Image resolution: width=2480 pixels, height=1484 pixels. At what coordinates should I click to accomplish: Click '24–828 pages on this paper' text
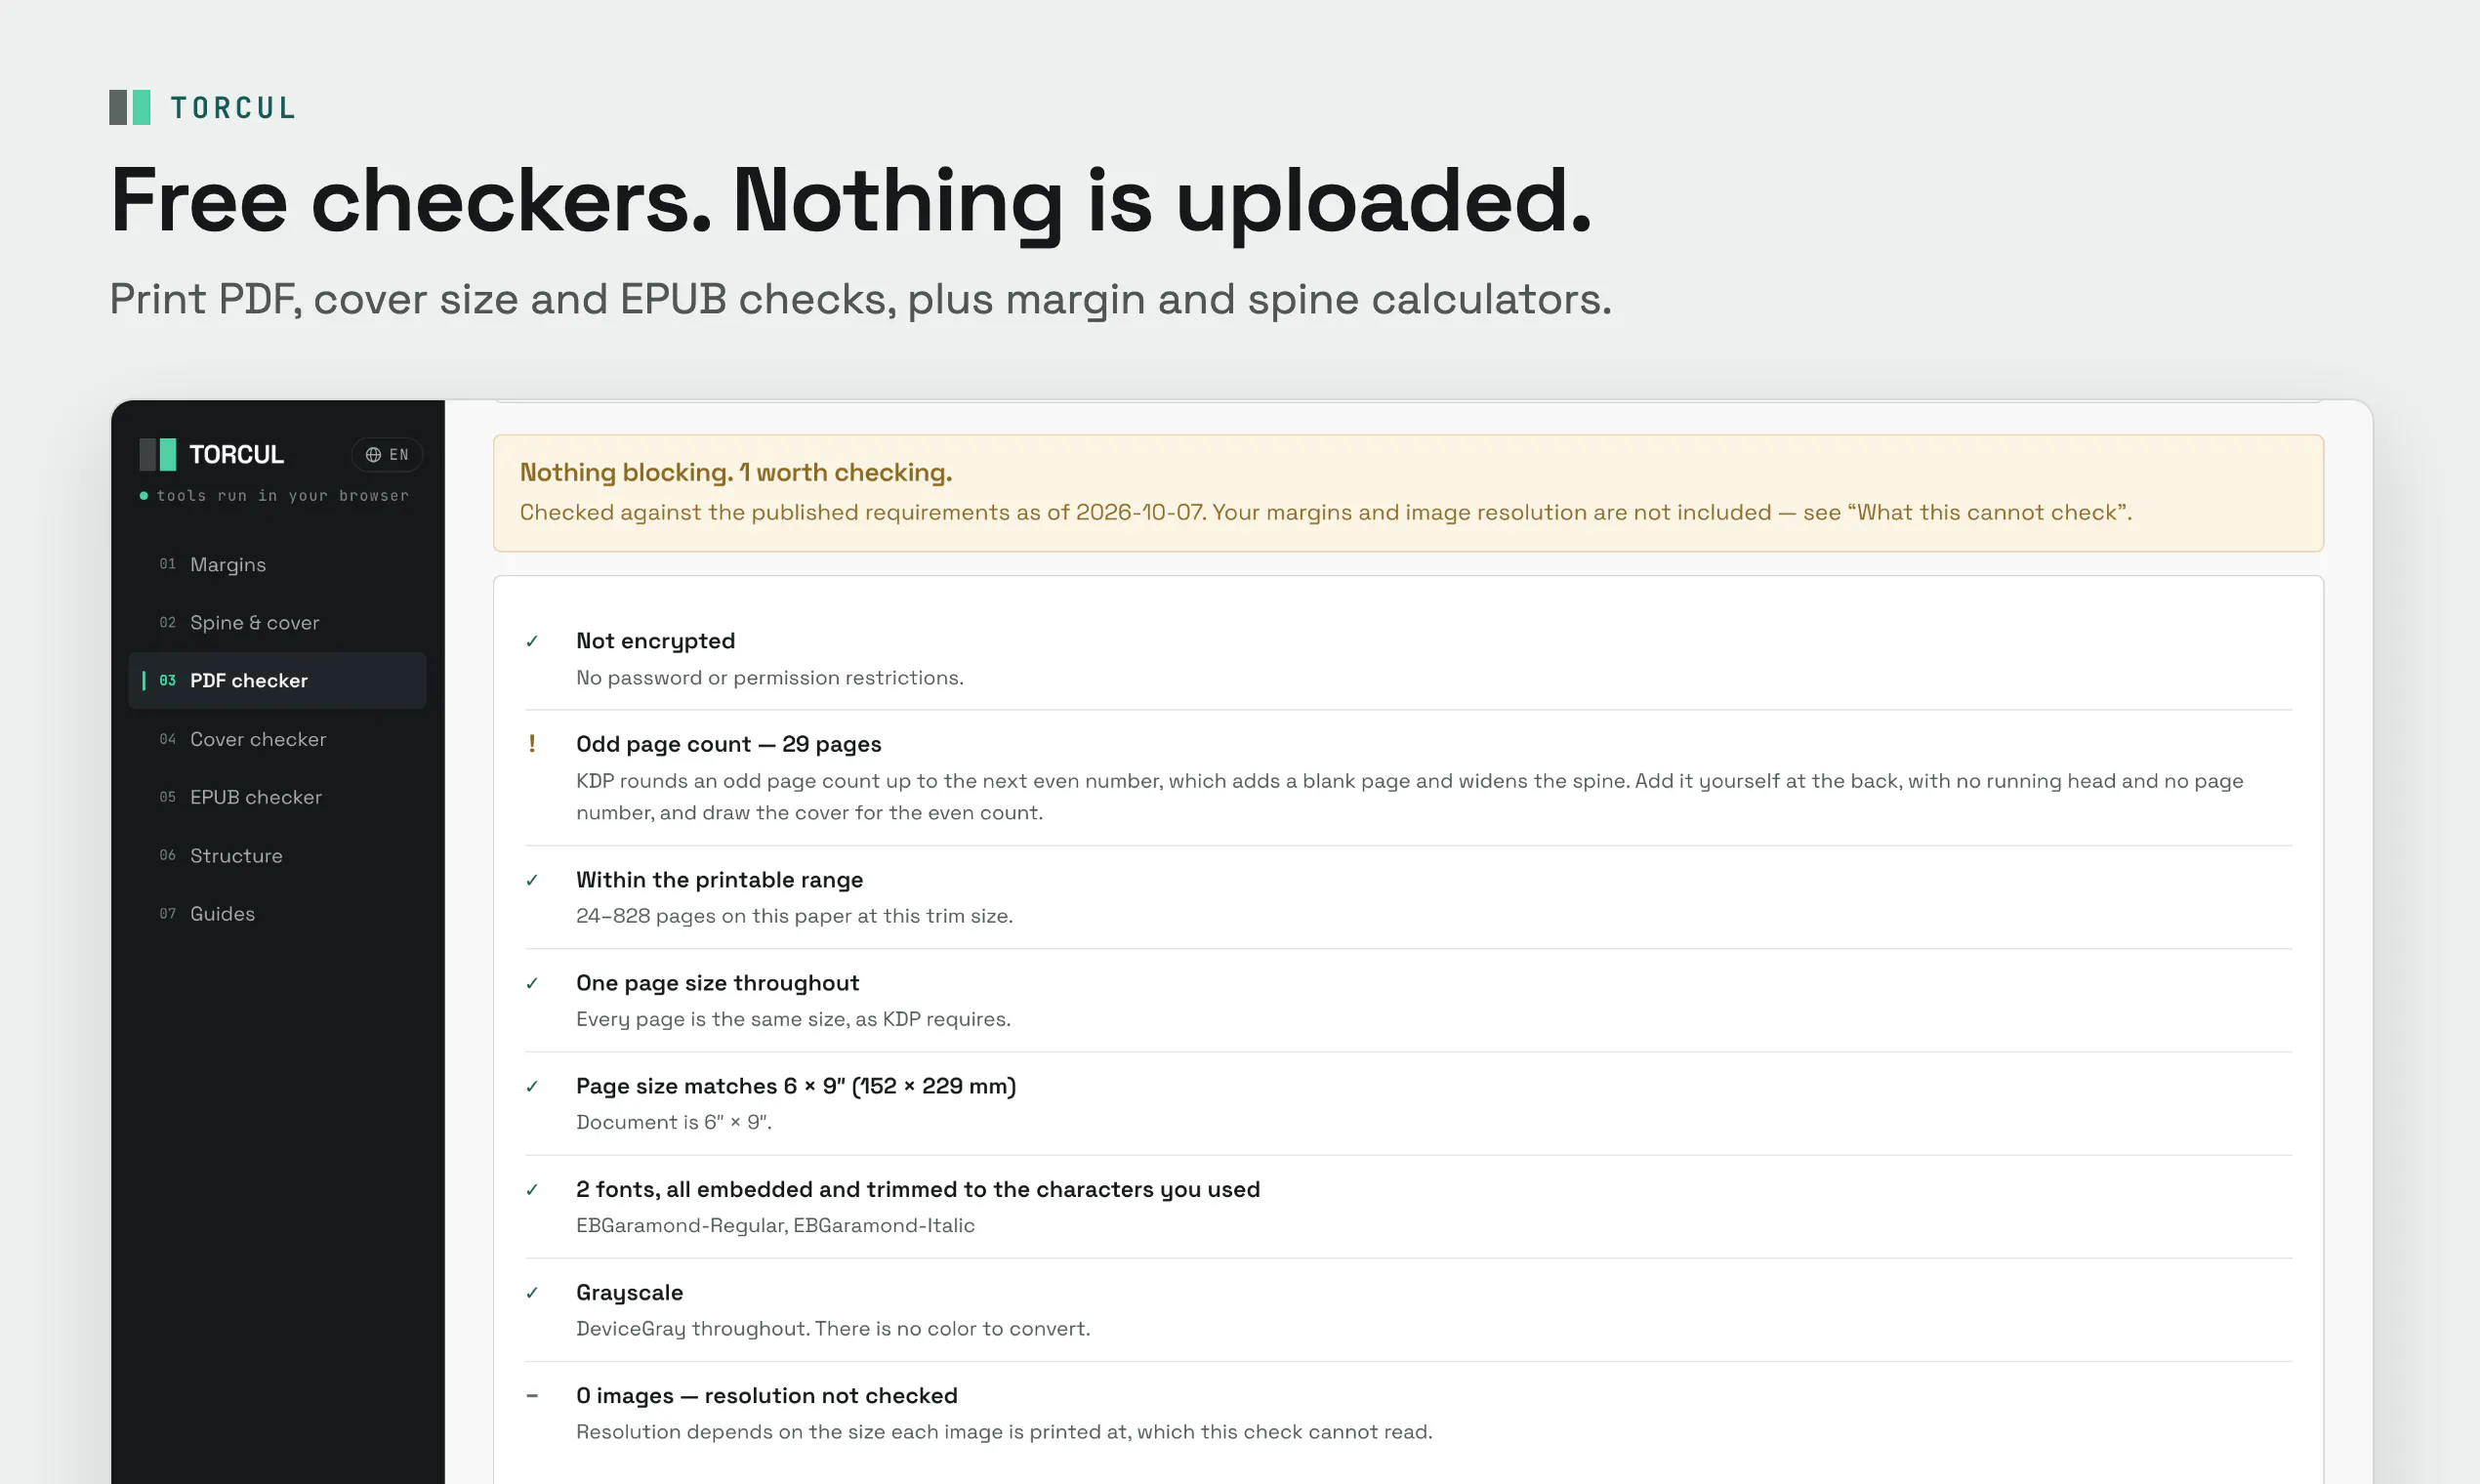(794, 915)
